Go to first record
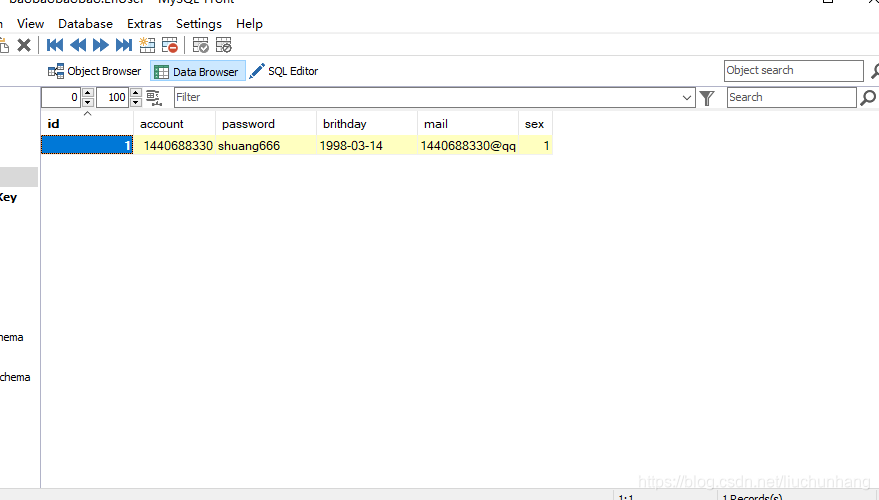Viewport: 879px width, 500px height. 55,45
